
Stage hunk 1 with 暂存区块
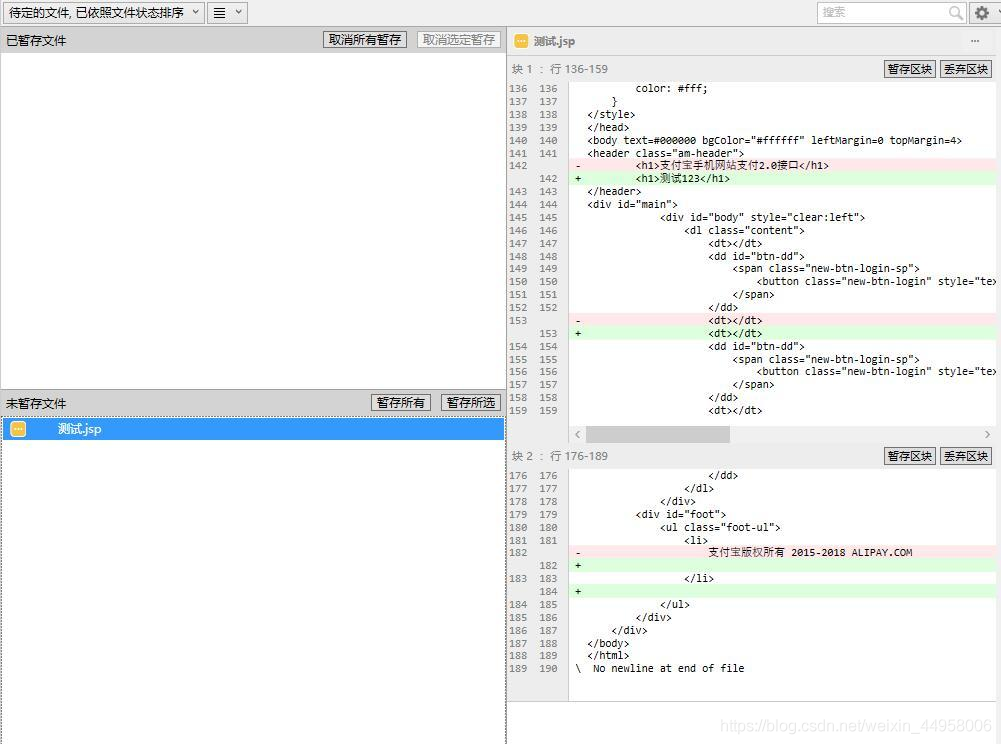pos(910,69)
